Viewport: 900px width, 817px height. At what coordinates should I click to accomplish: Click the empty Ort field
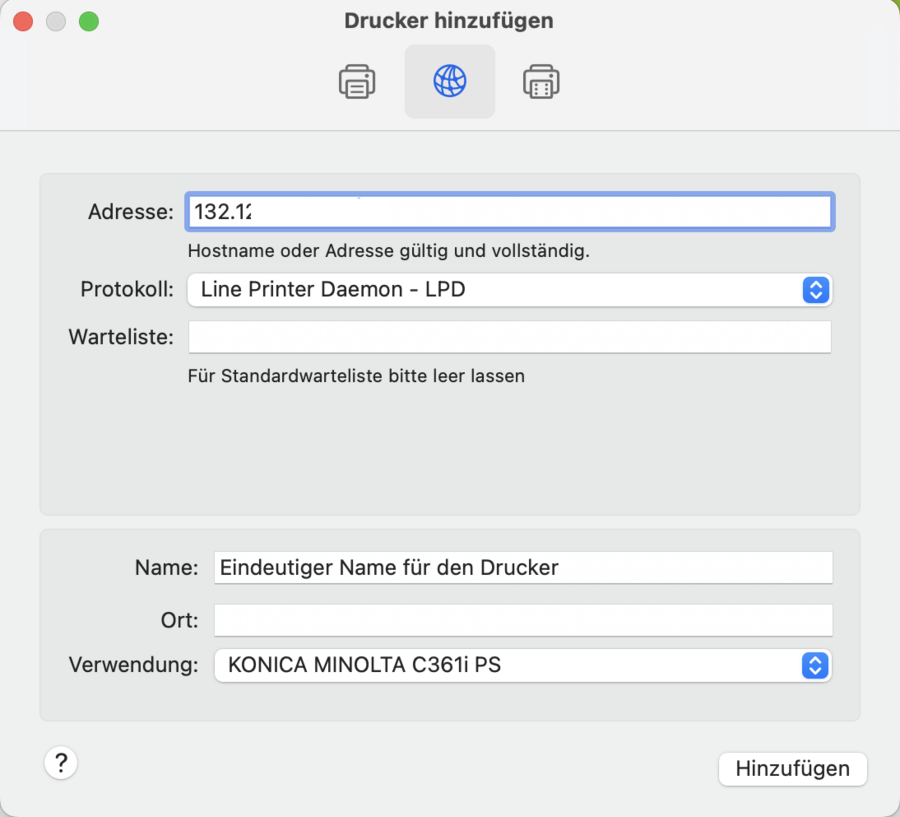[x=523, y=620]
